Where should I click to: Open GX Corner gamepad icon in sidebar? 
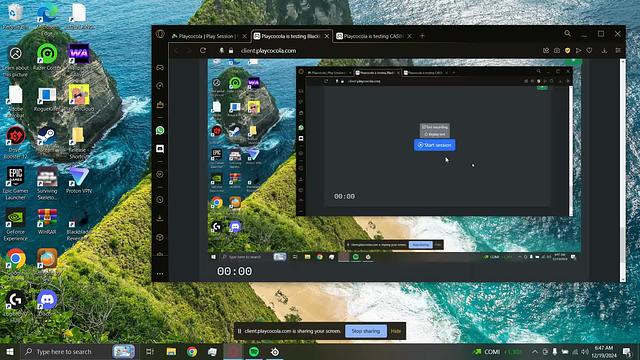coord(160,68)
